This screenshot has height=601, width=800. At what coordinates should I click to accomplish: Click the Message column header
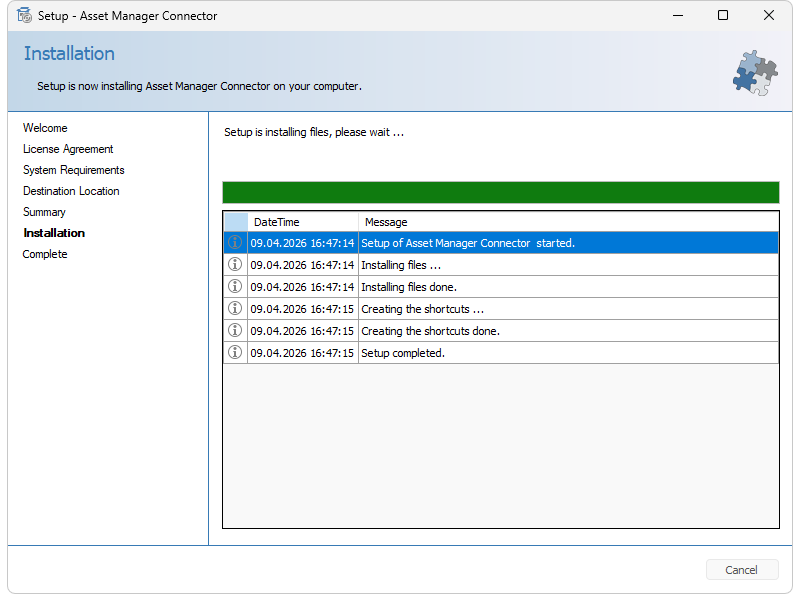(x=568, y=222)
